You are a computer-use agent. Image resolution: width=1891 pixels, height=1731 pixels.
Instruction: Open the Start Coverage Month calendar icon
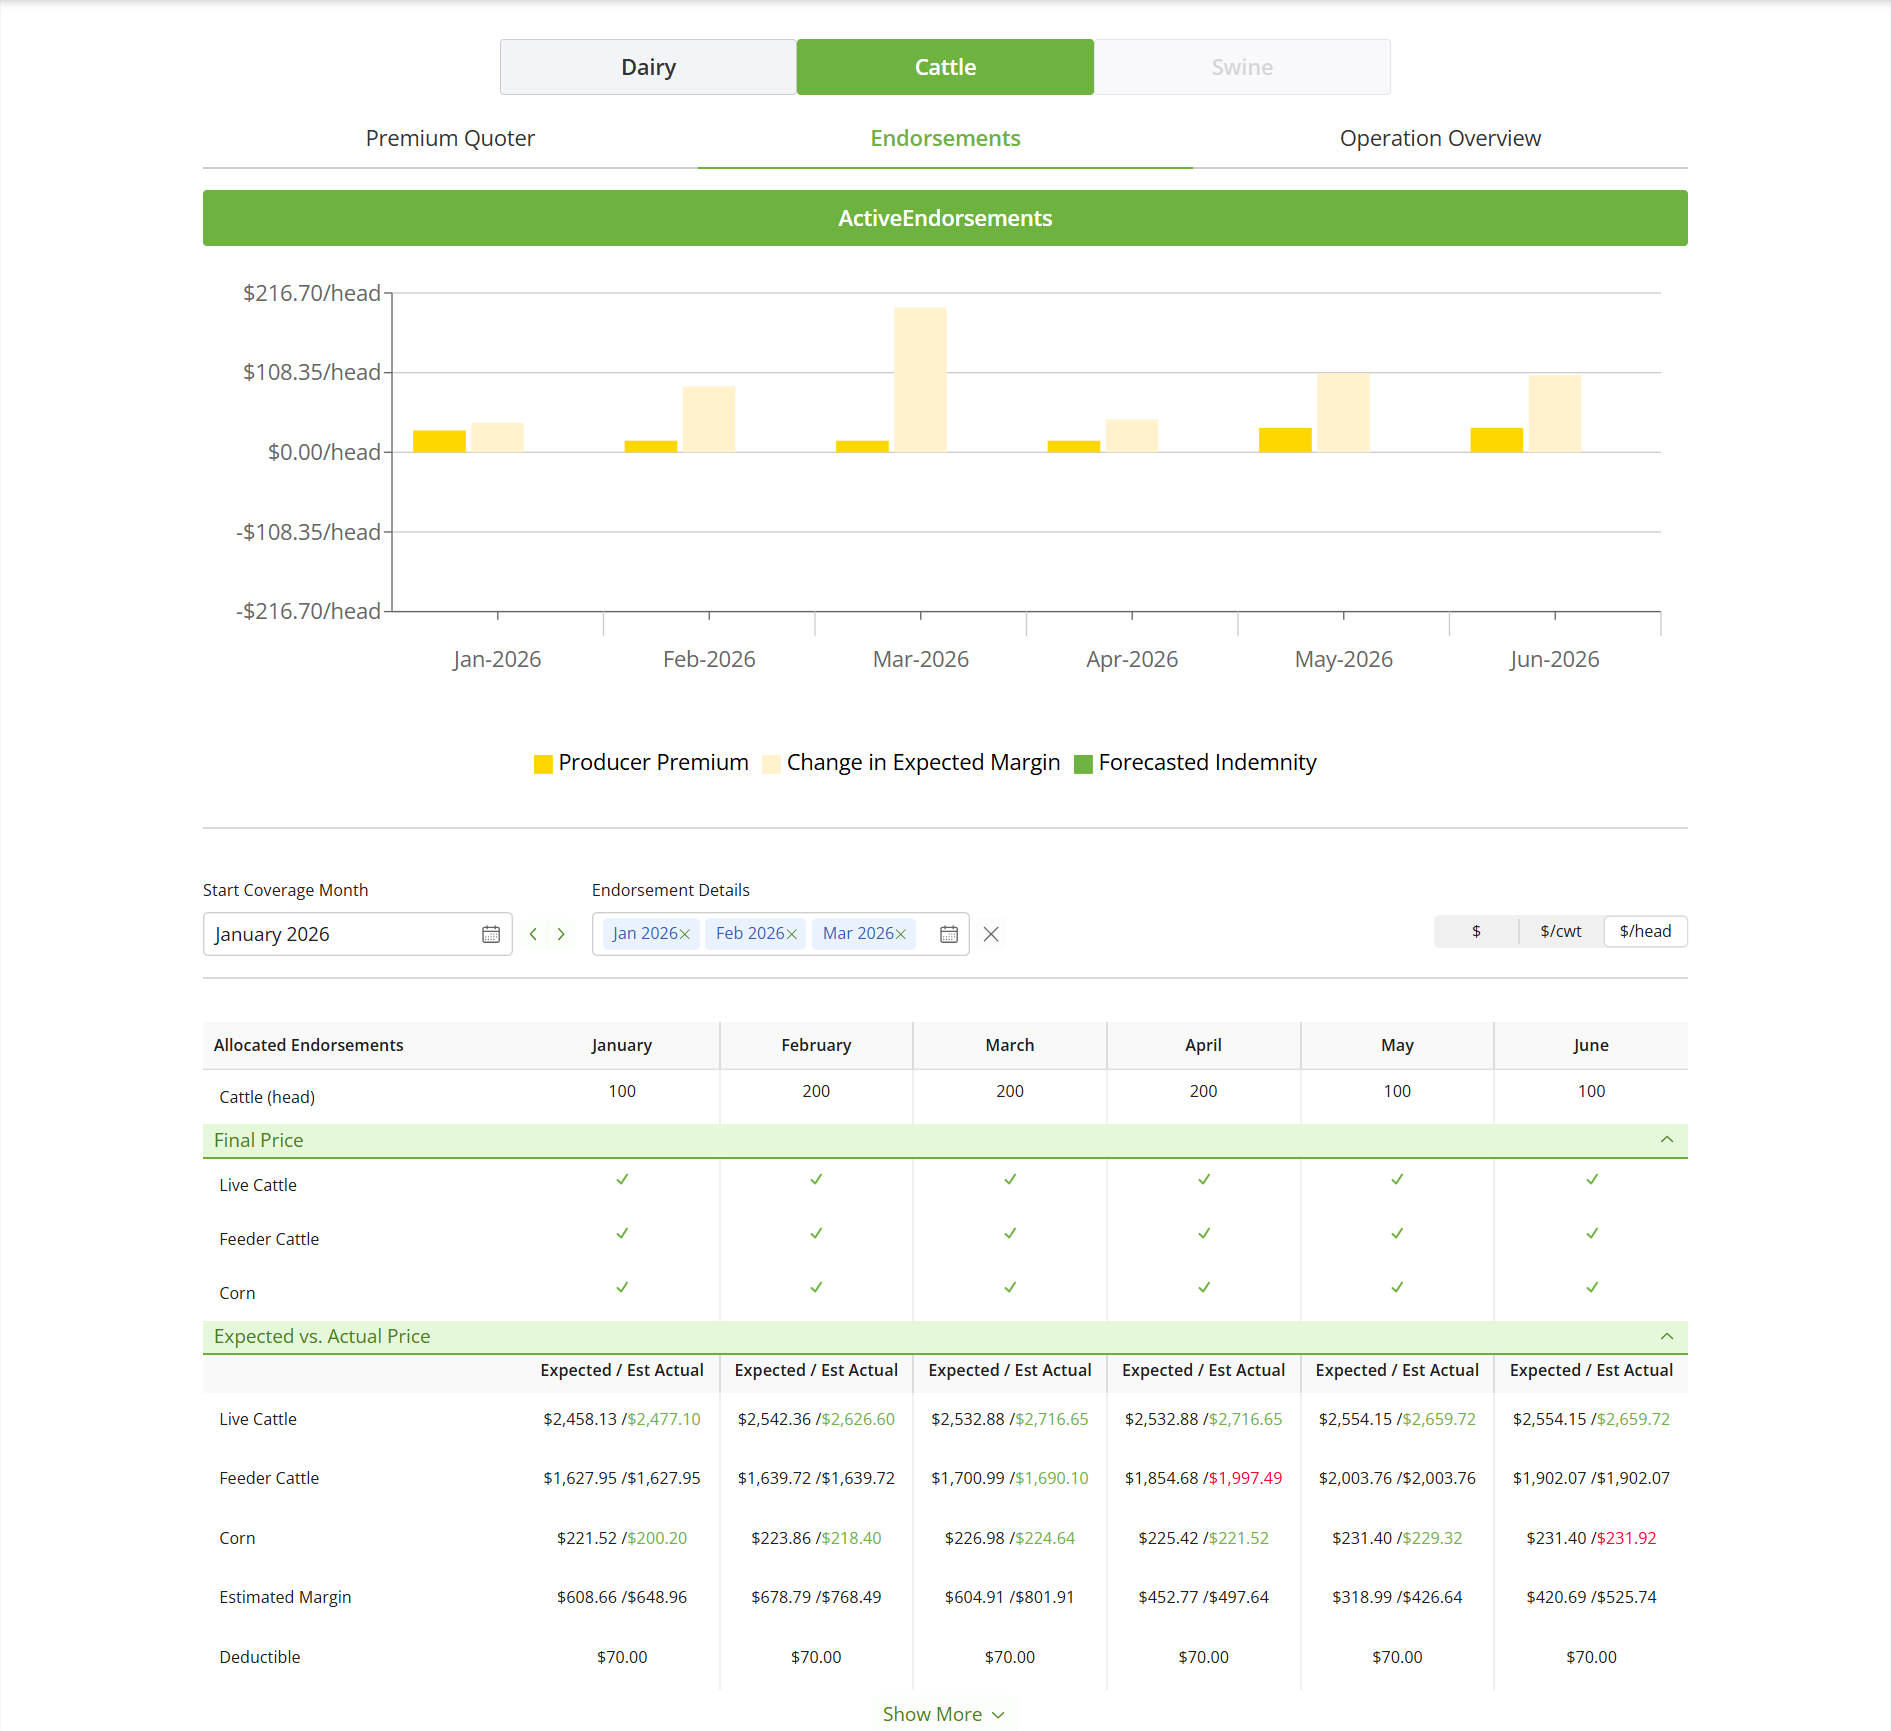491,934
